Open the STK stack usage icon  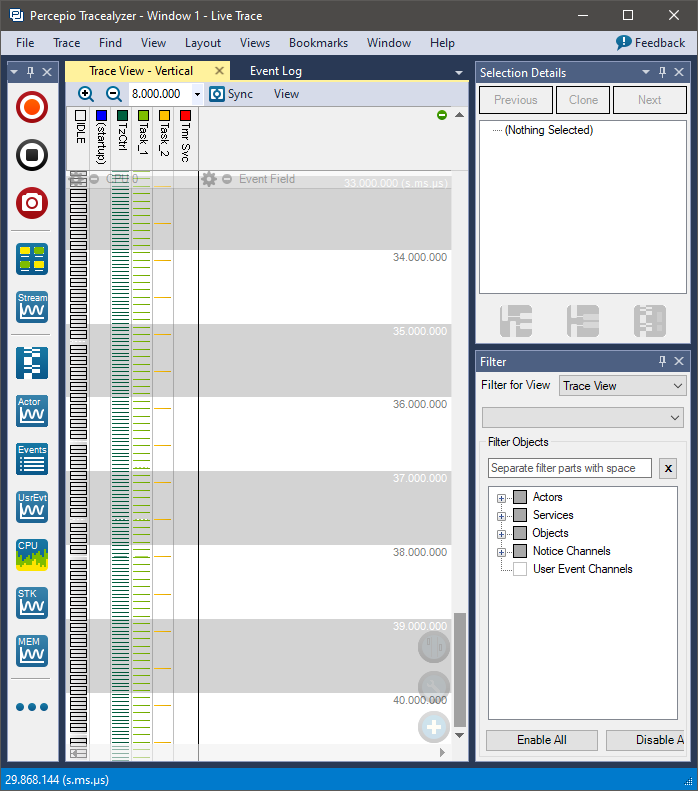click(x=32, y=602)
